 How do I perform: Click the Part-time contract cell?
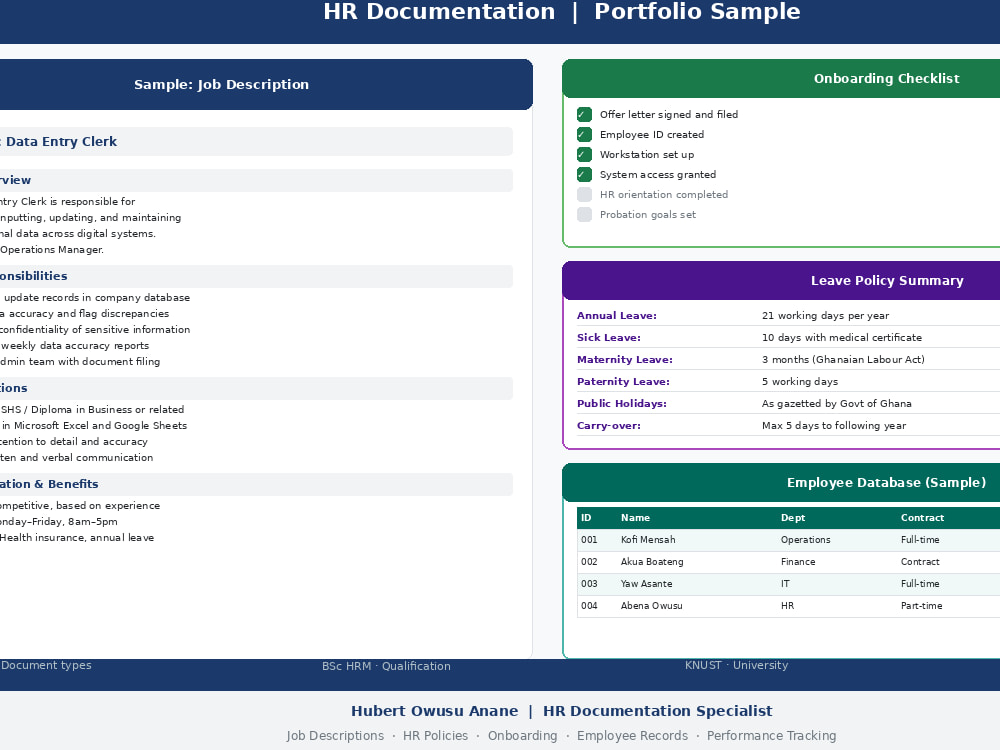922,606
